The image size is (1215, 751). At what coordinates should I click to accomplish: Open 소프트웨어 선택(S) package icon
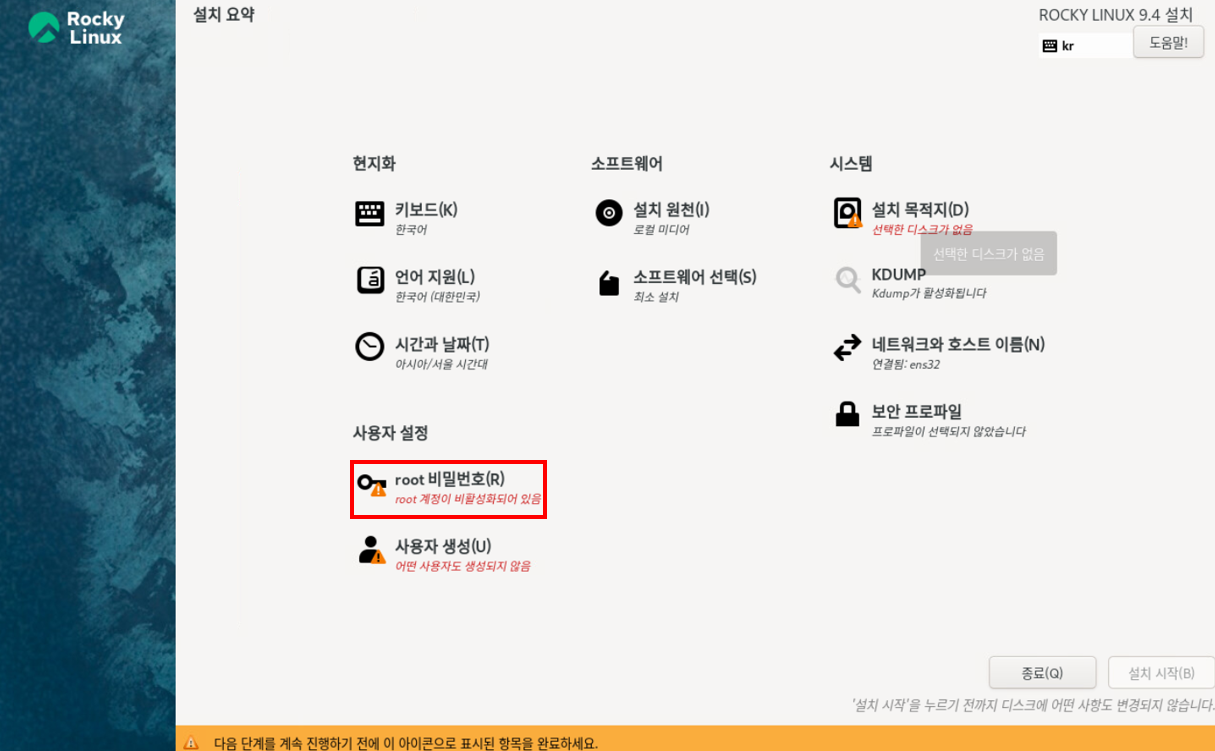(x=609, y=283)
